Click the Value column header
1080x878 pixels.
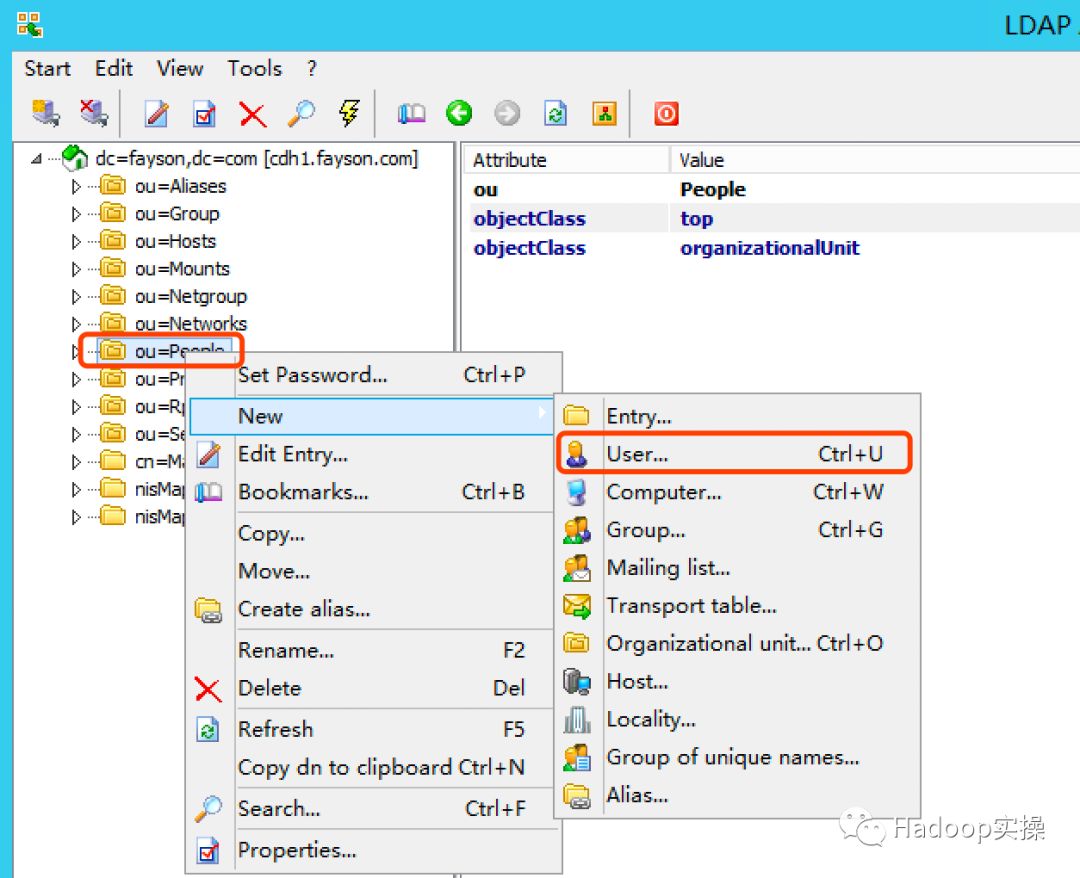876,160
